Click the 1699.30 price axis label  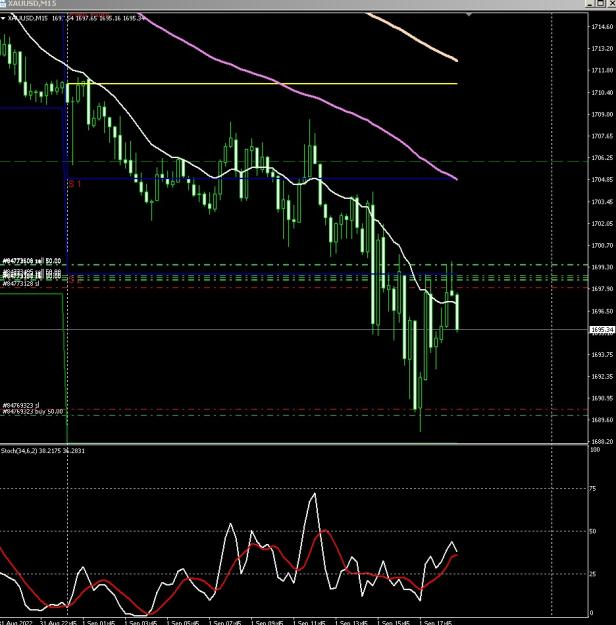(x=602, y=267)
